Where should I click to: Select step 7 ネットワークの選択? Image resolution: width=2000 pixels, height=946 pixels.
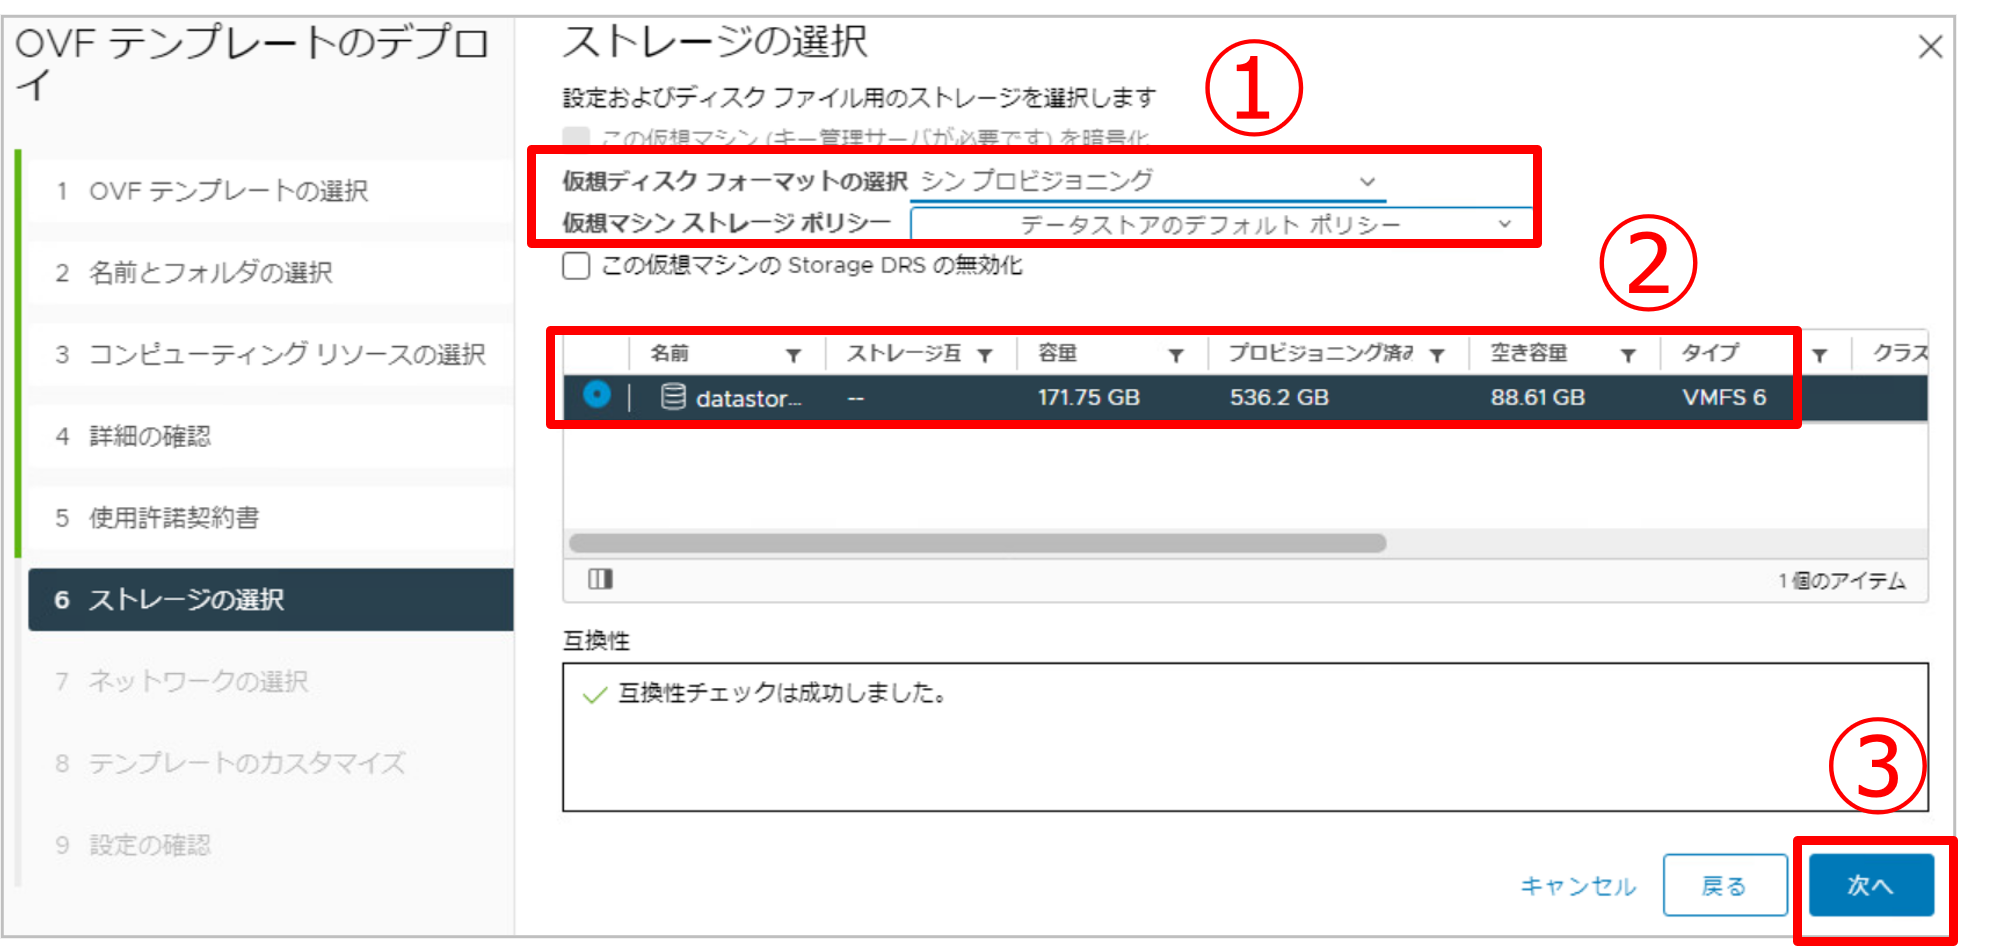[270, 681]
